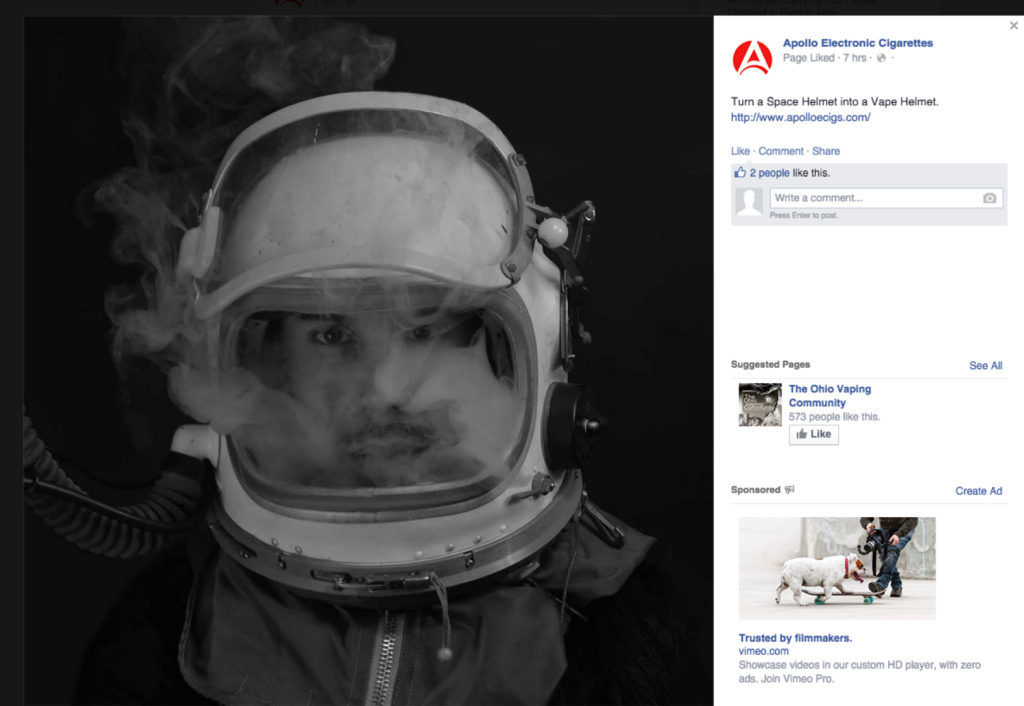Viewport: 1024px width, 706px height.
Task: Like The Ohio Vaping Community page
Action: pyautogui.click(x=814, y=434)
